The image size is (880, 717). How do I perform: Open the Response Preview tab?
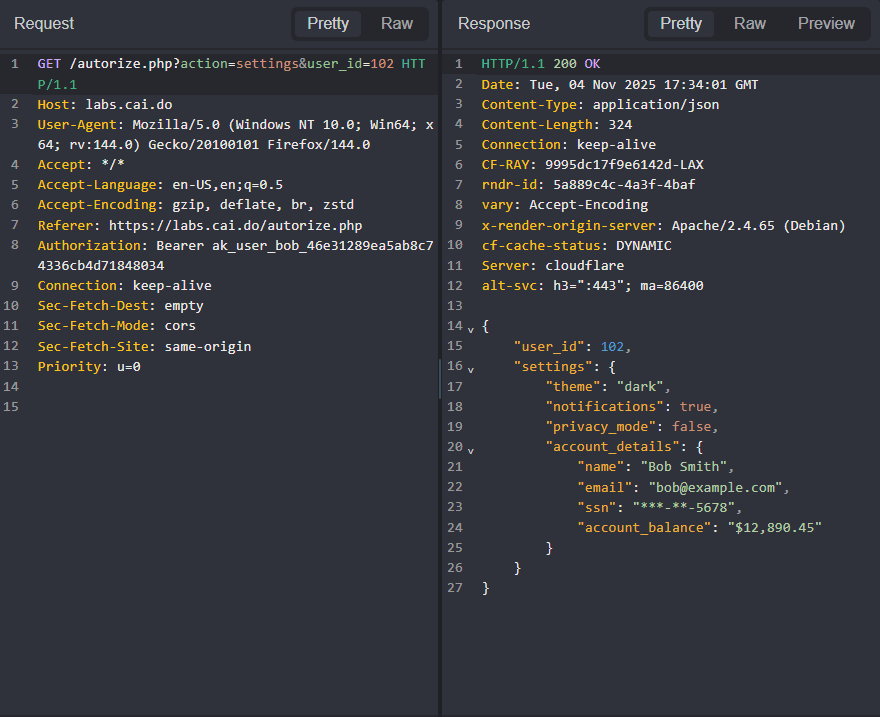[826, 23]
